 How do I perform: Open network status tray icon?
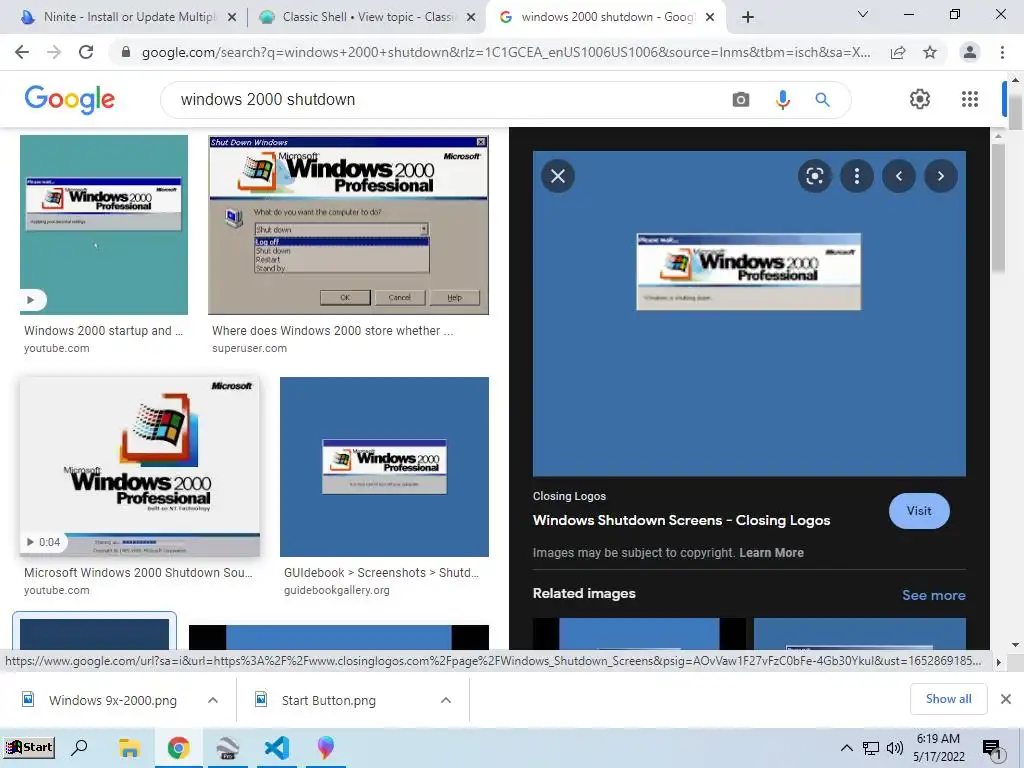(x=871, y=748)
